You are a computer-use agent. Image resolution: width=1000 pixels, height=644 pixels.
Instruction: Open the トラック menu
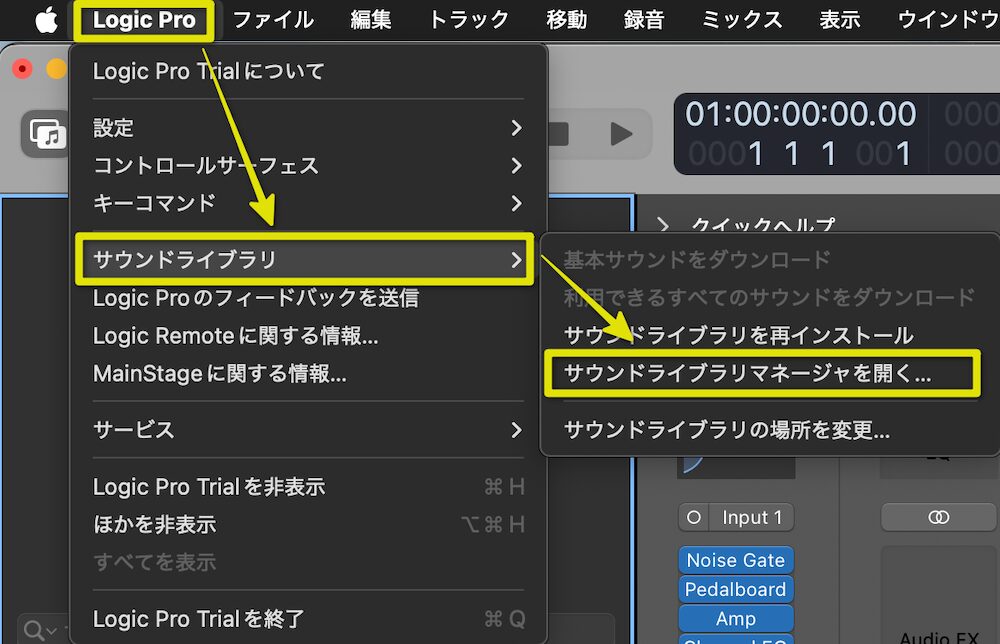click(x=469, y=20)
